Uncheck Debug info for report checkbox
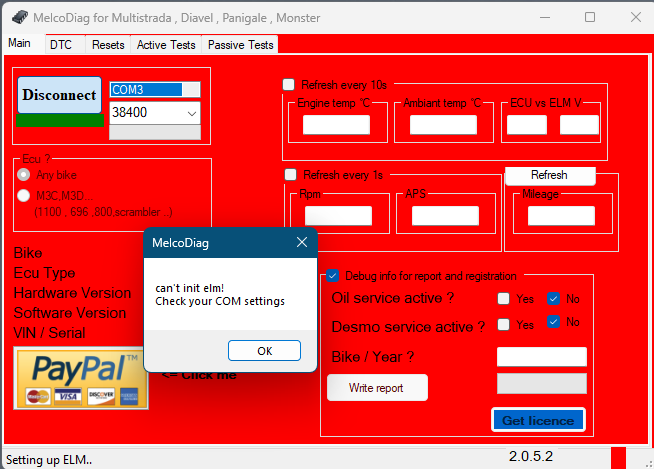 click(332, 275)
